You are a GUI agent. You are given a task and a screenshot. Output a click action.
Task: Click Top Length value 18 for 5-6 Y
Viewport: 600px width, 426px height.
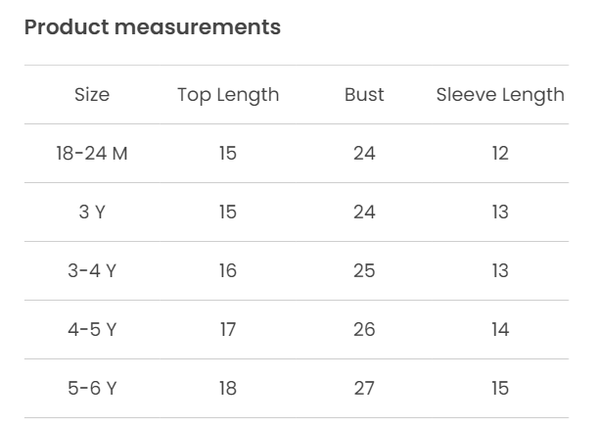[228, 388]
